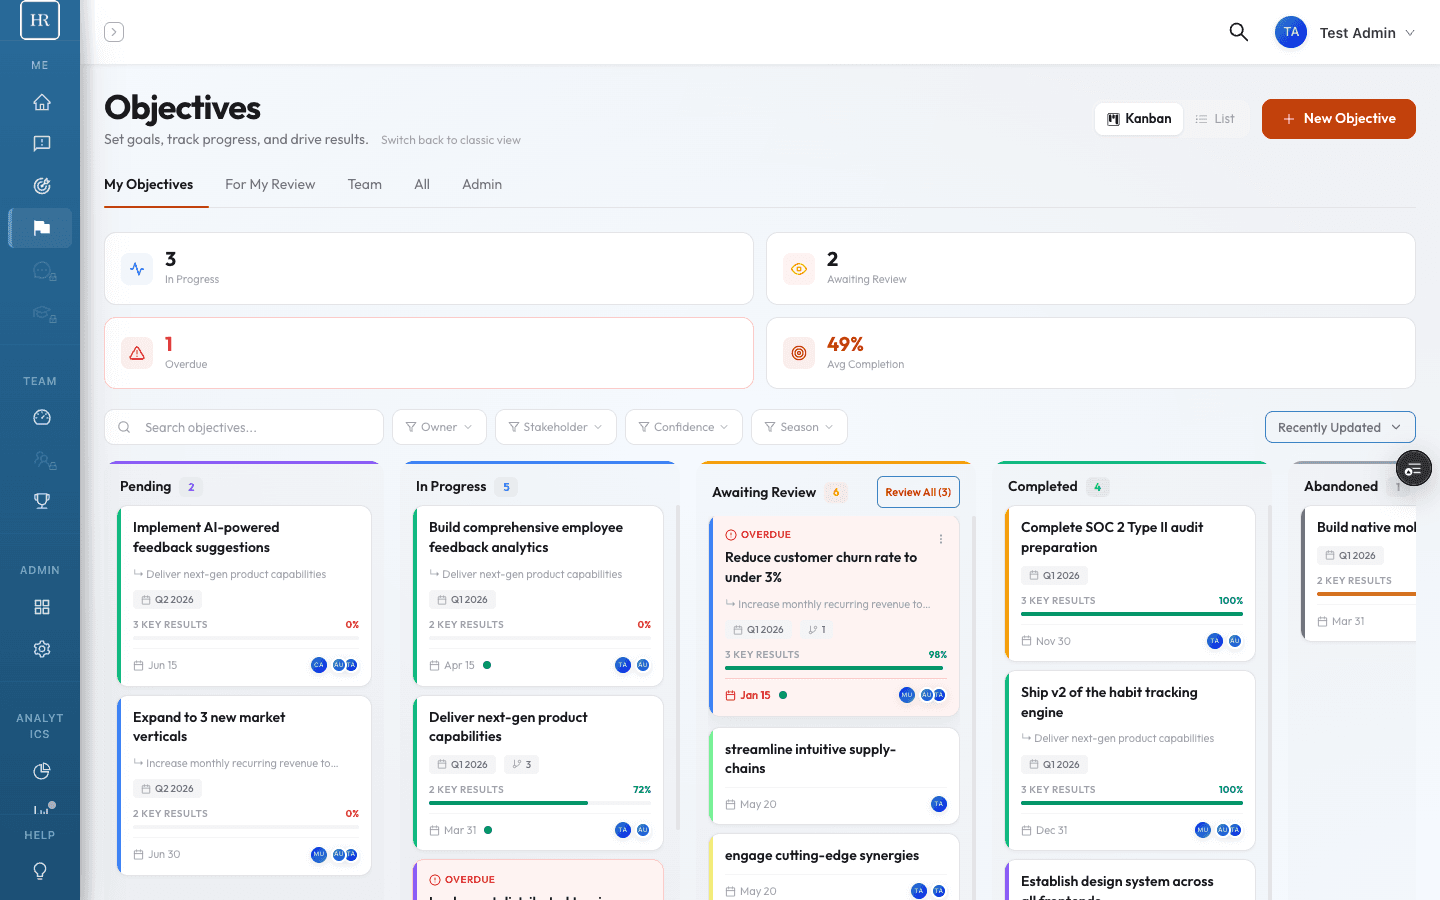Open the team dashboard gauge icon in sidebar
The image size is (1440, 900).
[x=41, y=417]
